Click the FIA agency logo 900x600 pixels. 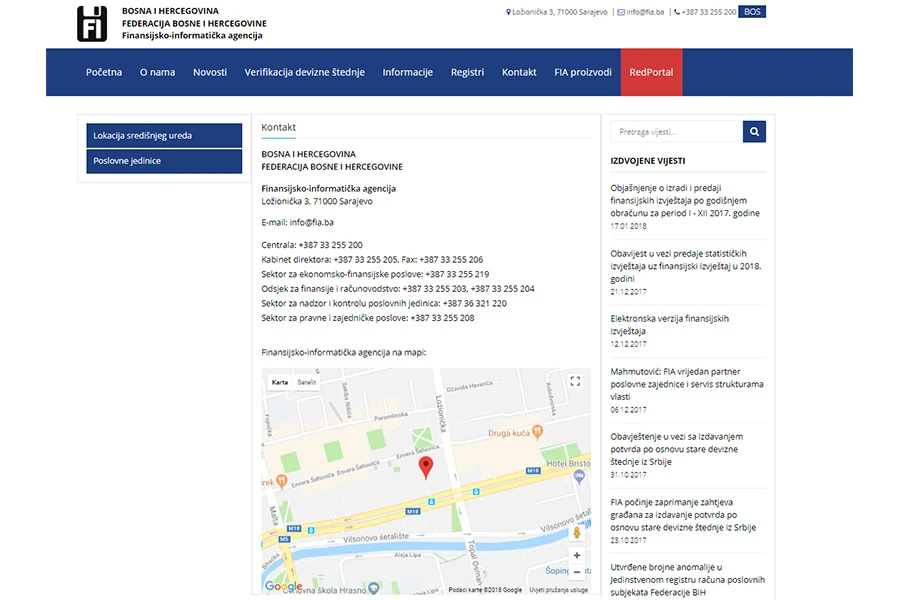pos(92,24)
